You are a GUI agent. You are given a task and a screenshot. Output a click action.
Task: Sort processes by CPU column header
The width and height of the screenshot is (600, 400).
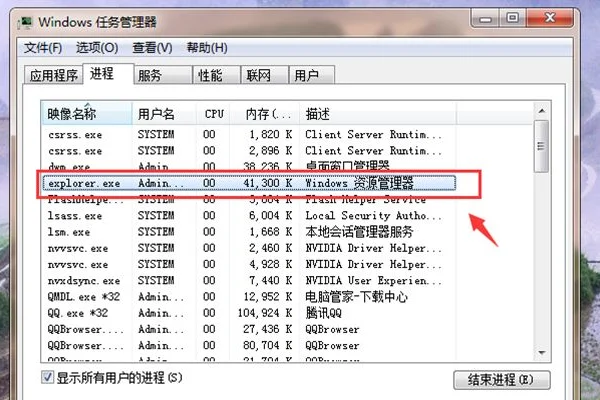[214, 114]
